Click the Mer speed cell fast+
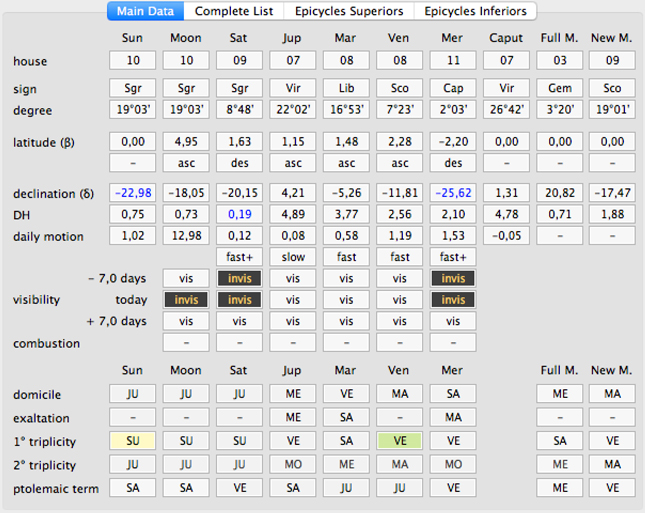Screen dimensions: 645x513 pos(453,257)
